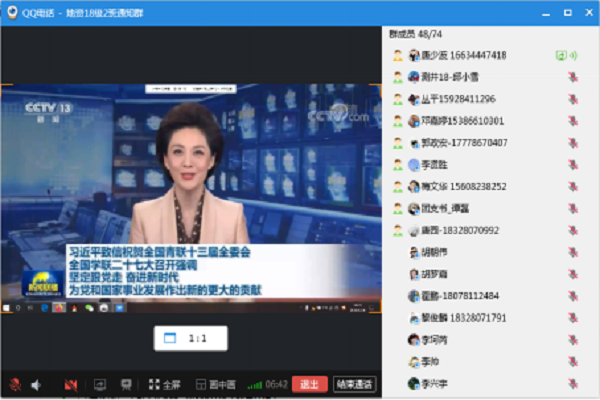The image size is (600, 400).
Task: Click the QQ电话 app icon in title bar
Action: pyautogui.click(x=11, y=12)
